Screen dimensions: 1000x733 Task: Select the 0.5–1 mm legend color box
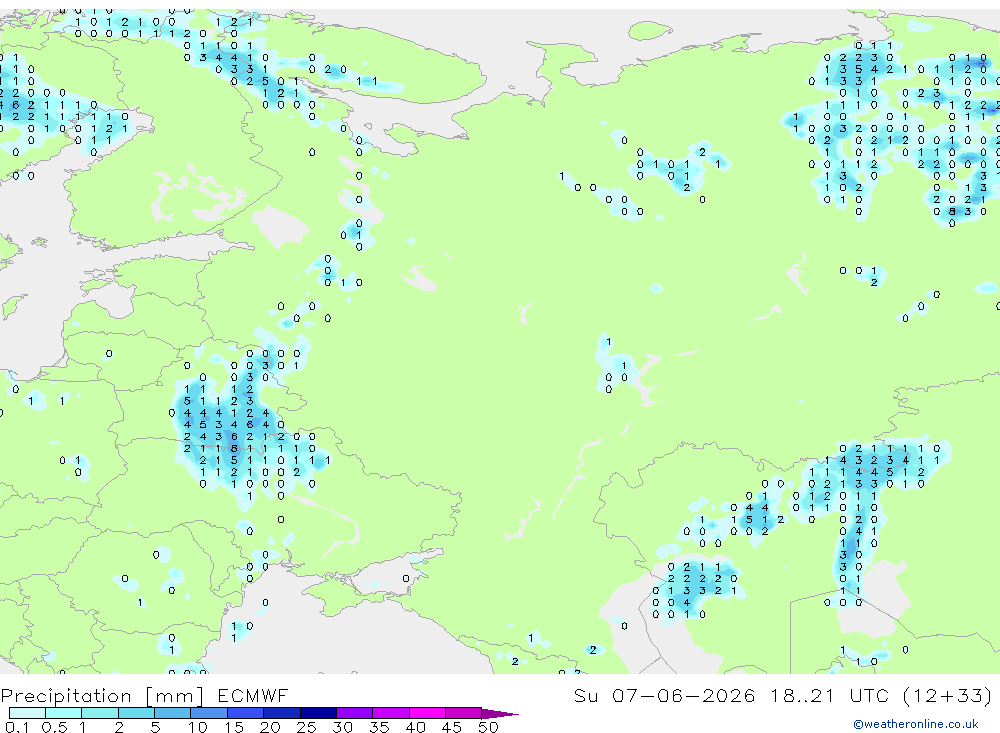click(x=64, y=713)
